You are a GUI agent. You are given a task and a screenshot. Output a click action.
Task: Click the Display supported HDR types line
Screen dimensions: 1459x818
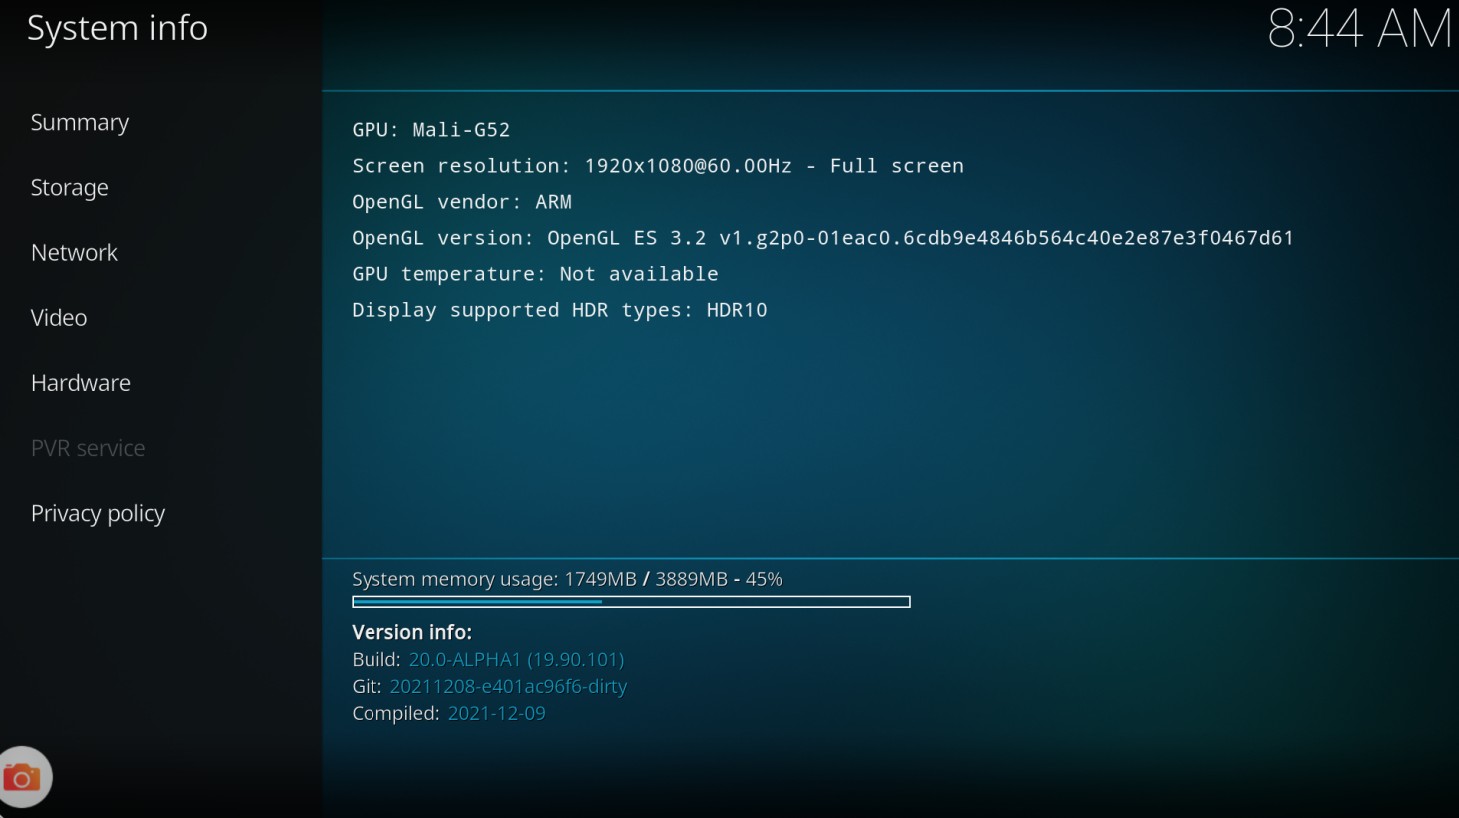tap(559, 310)
